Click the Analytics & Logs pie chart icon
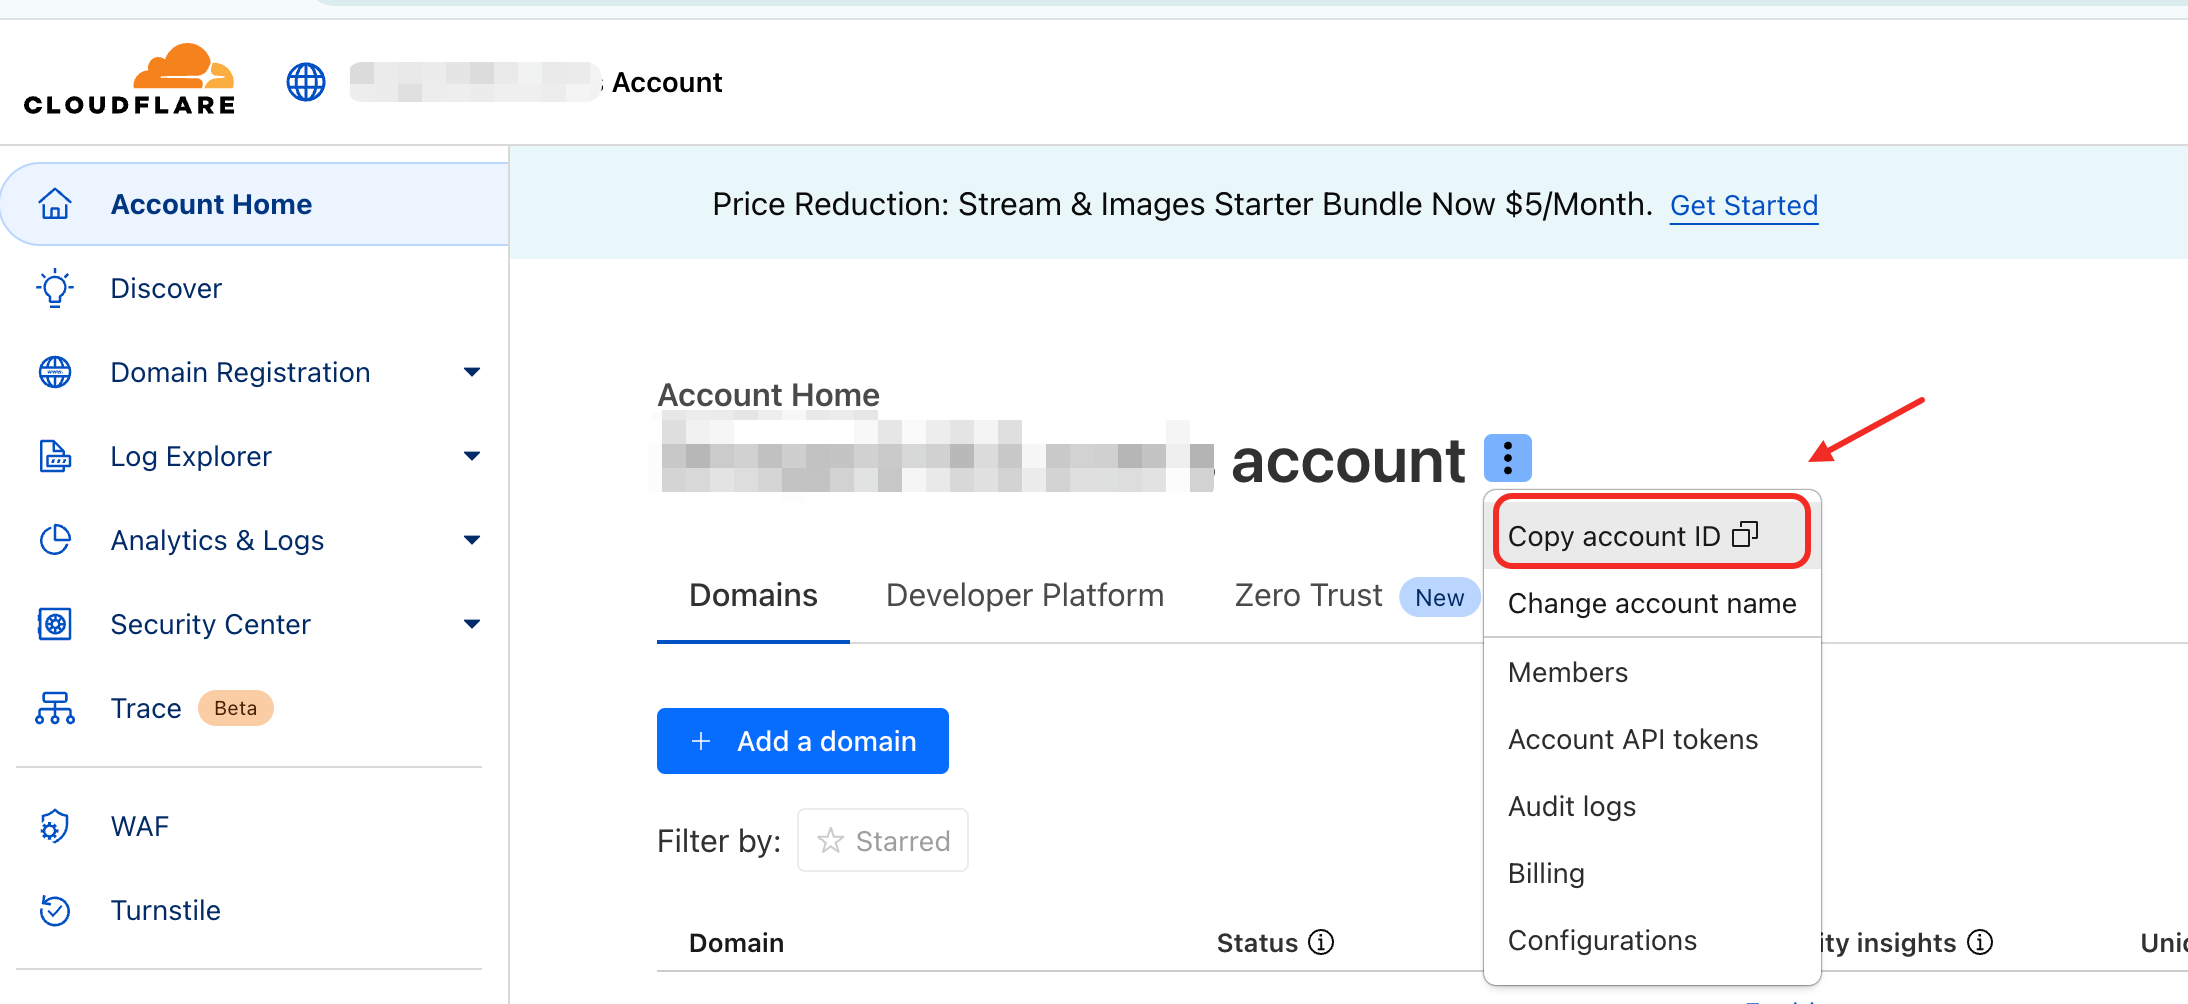The height and width of the screenshot is (1004, 2188). (55, 540)
